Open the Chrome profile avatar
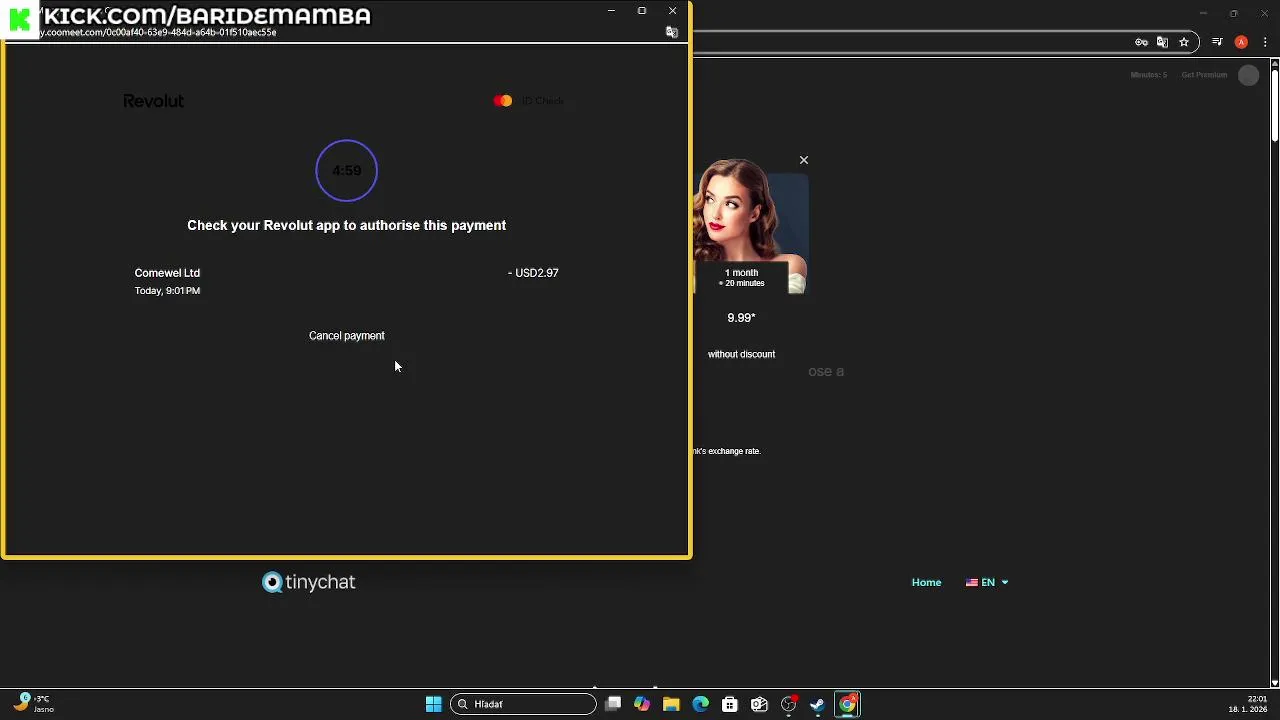This screenshot has width=1280, height=720. [x=1241, y=42]
